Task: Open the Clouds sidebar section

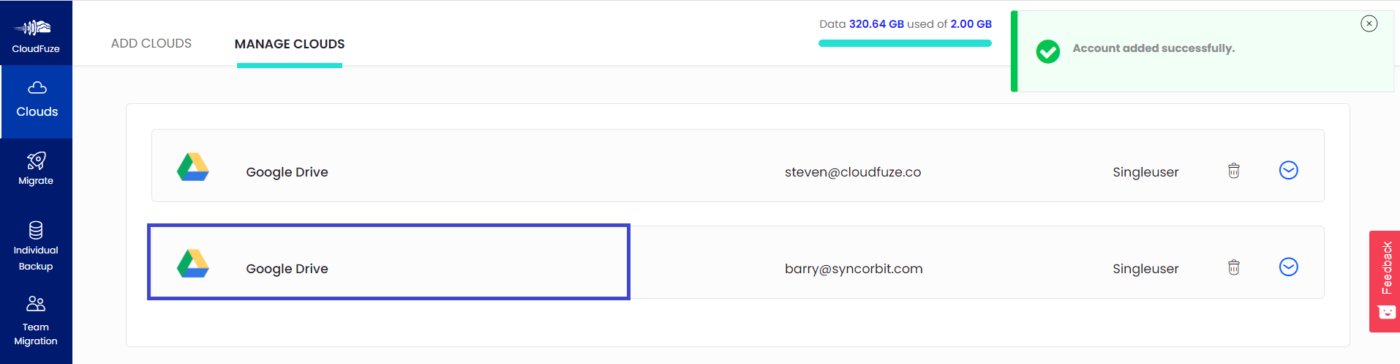Action: coord(37,101)
